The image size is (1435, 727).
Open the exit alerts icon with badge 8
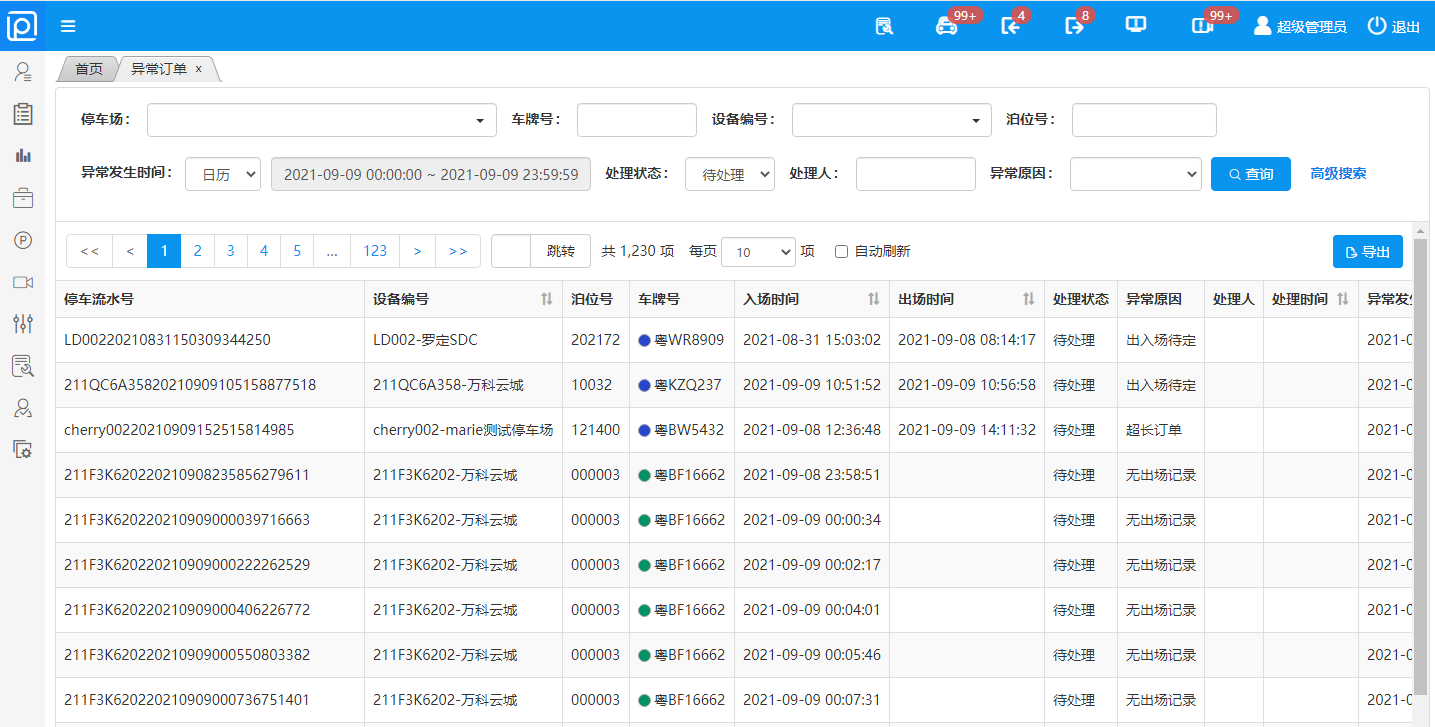click(x=1074, y=26)
